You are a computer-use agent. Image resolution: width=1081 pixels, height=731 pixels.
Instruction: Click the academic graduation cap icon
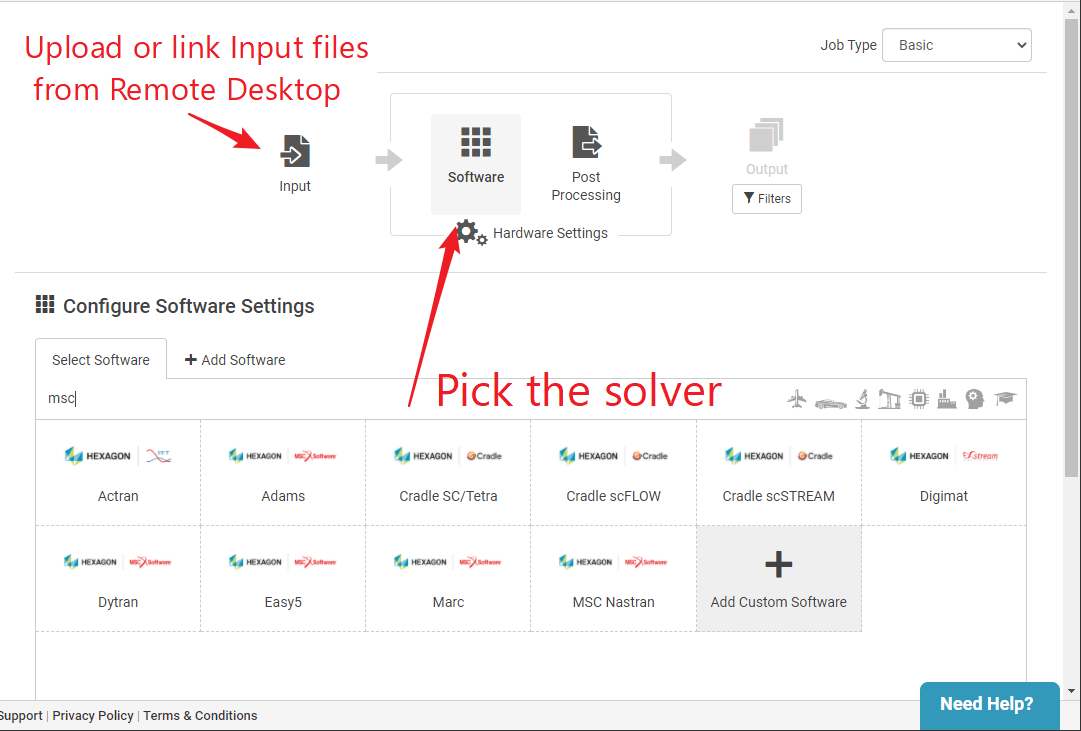tap(1005, 399)
